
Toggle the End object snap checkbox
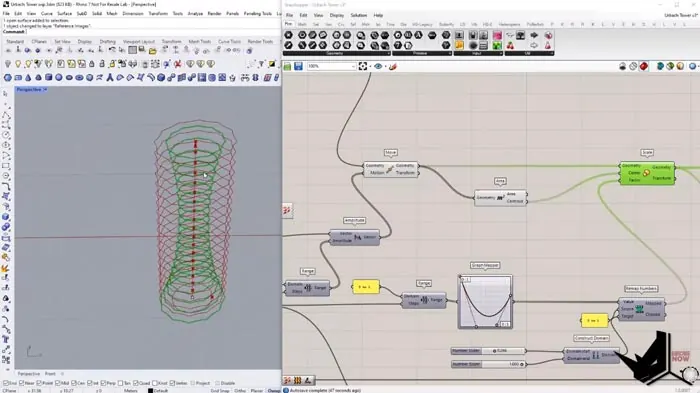(6, 383)
